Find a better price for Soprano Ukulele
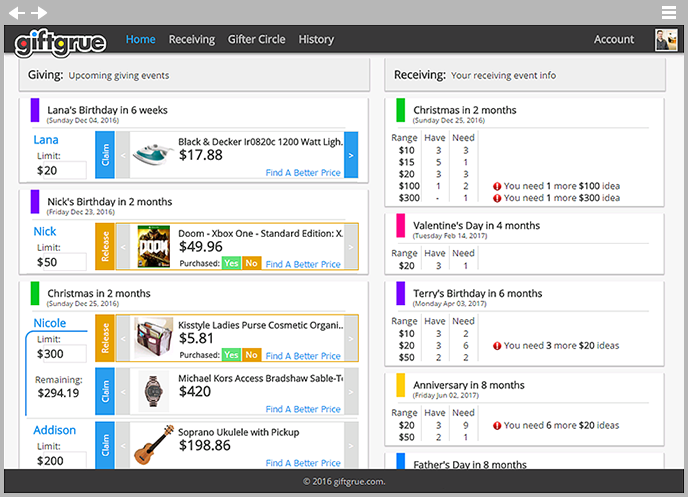Screen dimensions: 688x497 click(x=303, y=463)
